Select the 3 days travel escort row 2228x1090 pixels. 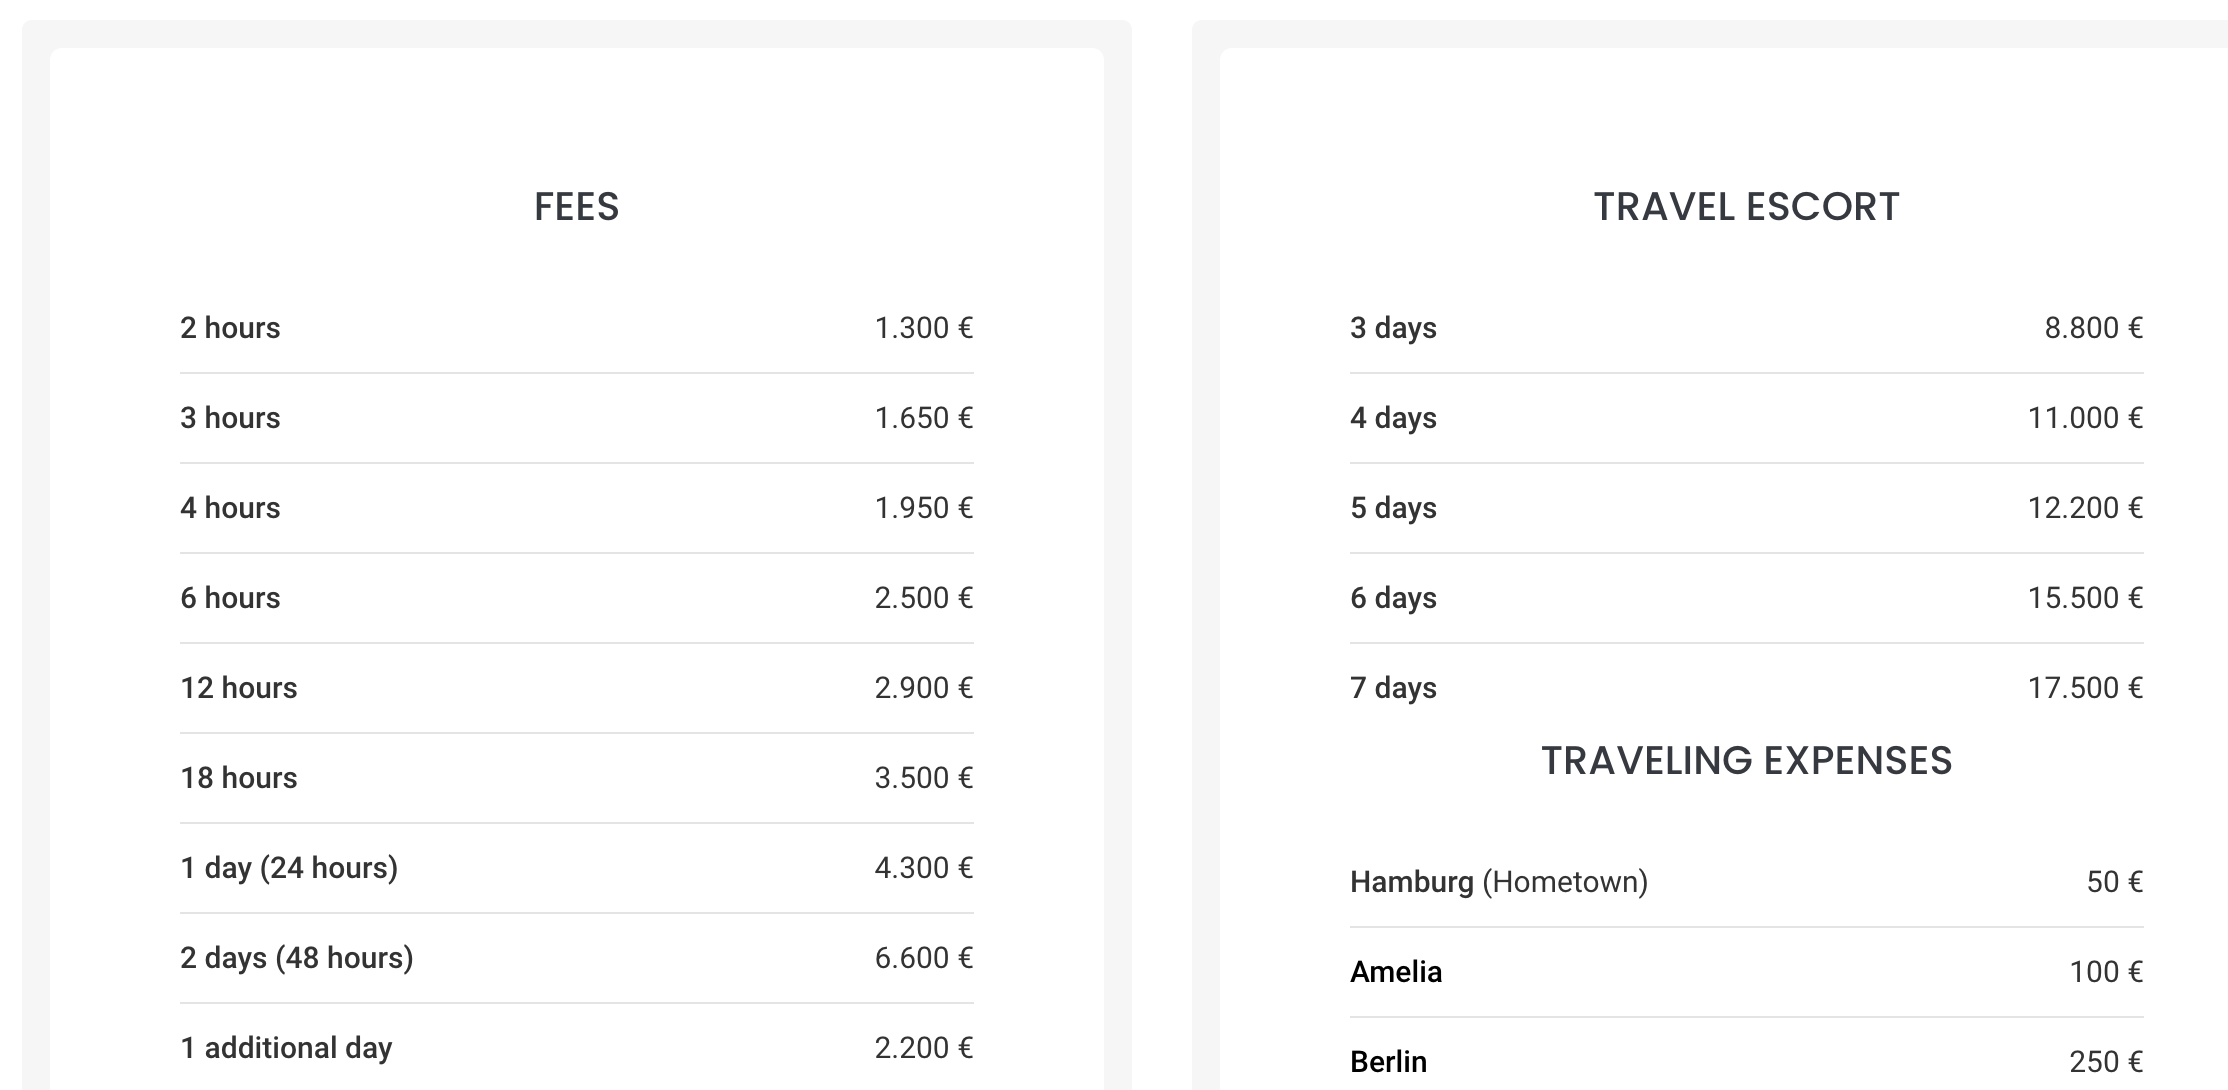pos(1747,328)
